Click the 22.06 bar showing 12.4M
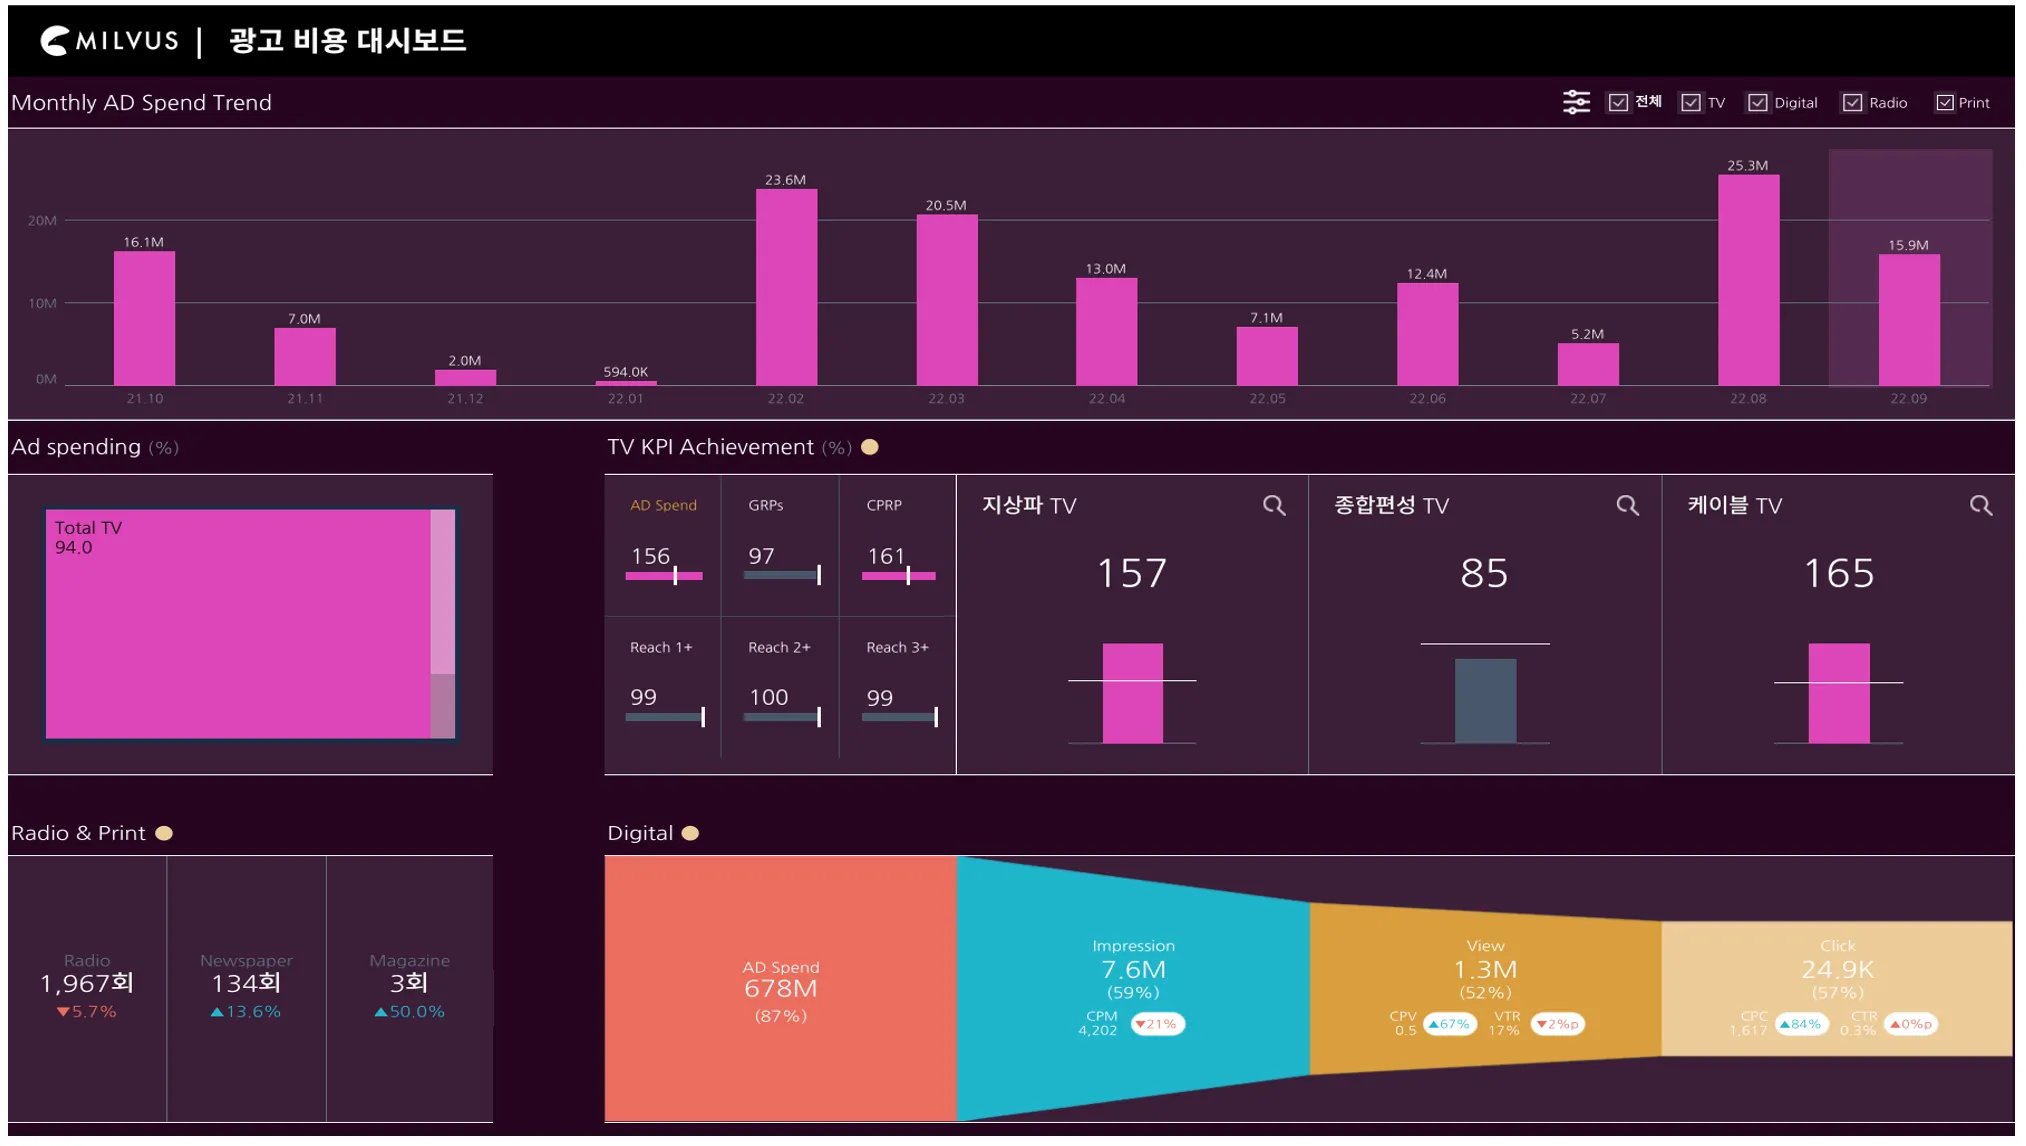 click(1427, 334)
